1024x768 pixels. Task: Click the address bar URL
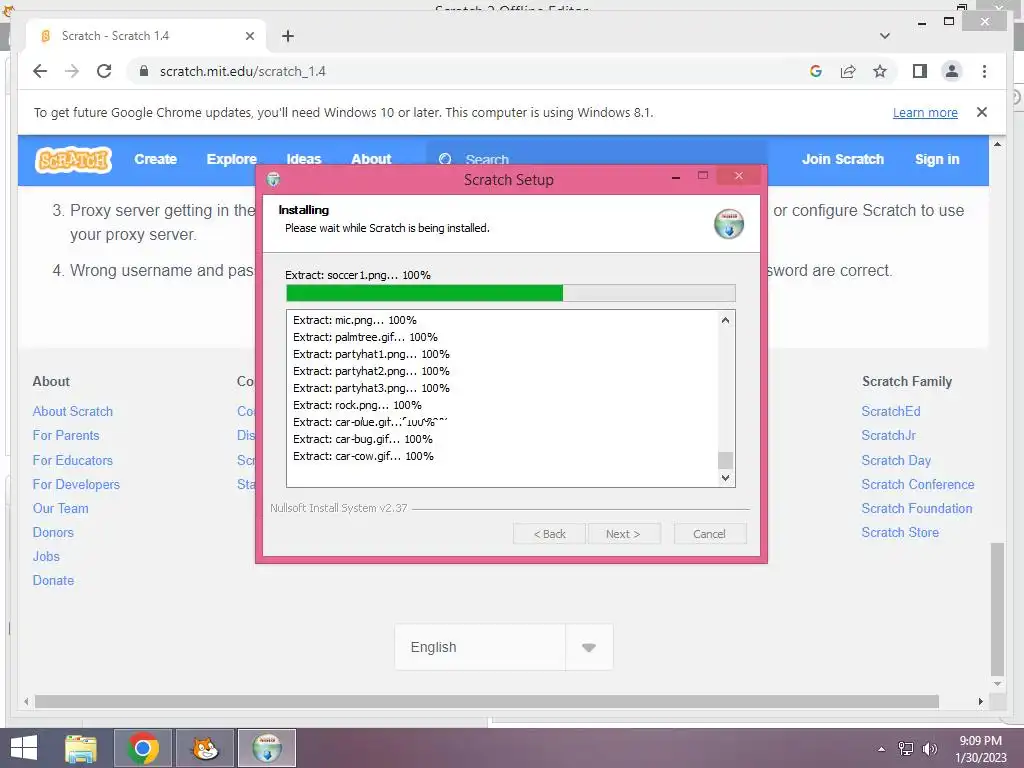[242, 71]
